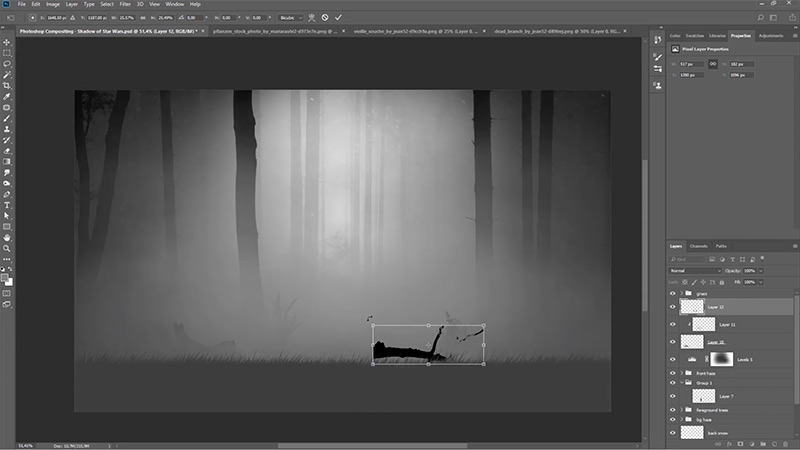Hide Layer 12 visibility eye
800x450 pixels.
tap(672, 307)
